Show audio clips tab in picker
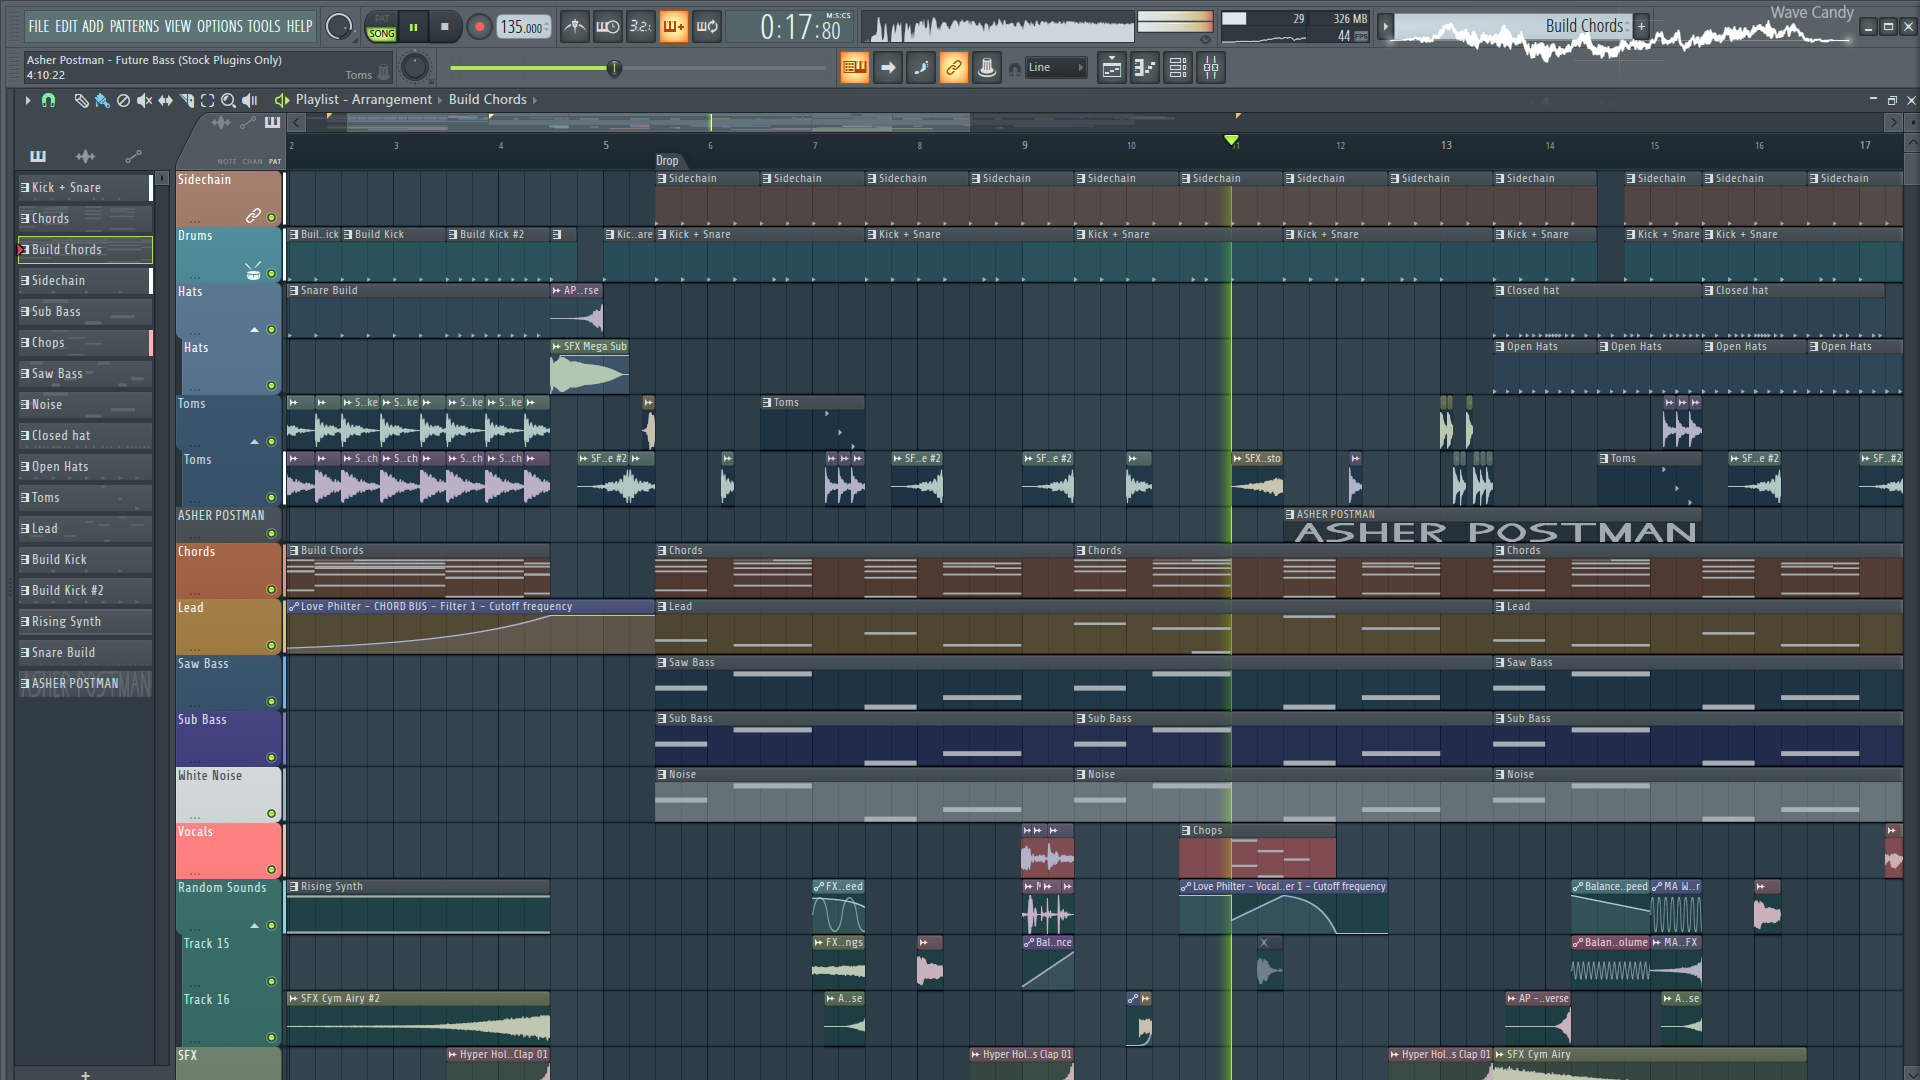1920x1080 pixels. [85, 156]
